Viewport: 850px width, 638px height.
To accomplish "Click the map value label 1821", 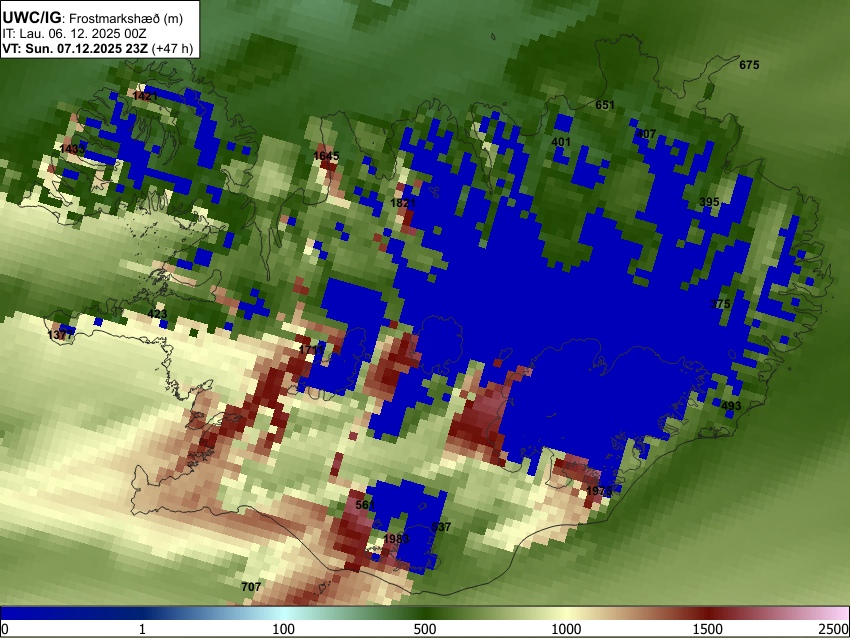I will [x=403, y=203].
